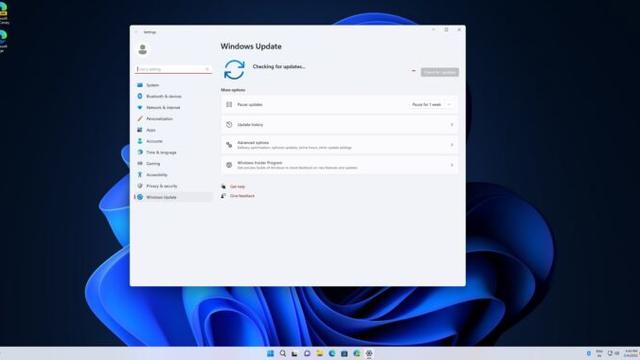Go to the Accounts category

pyautogui.click(x=173, y=141)
